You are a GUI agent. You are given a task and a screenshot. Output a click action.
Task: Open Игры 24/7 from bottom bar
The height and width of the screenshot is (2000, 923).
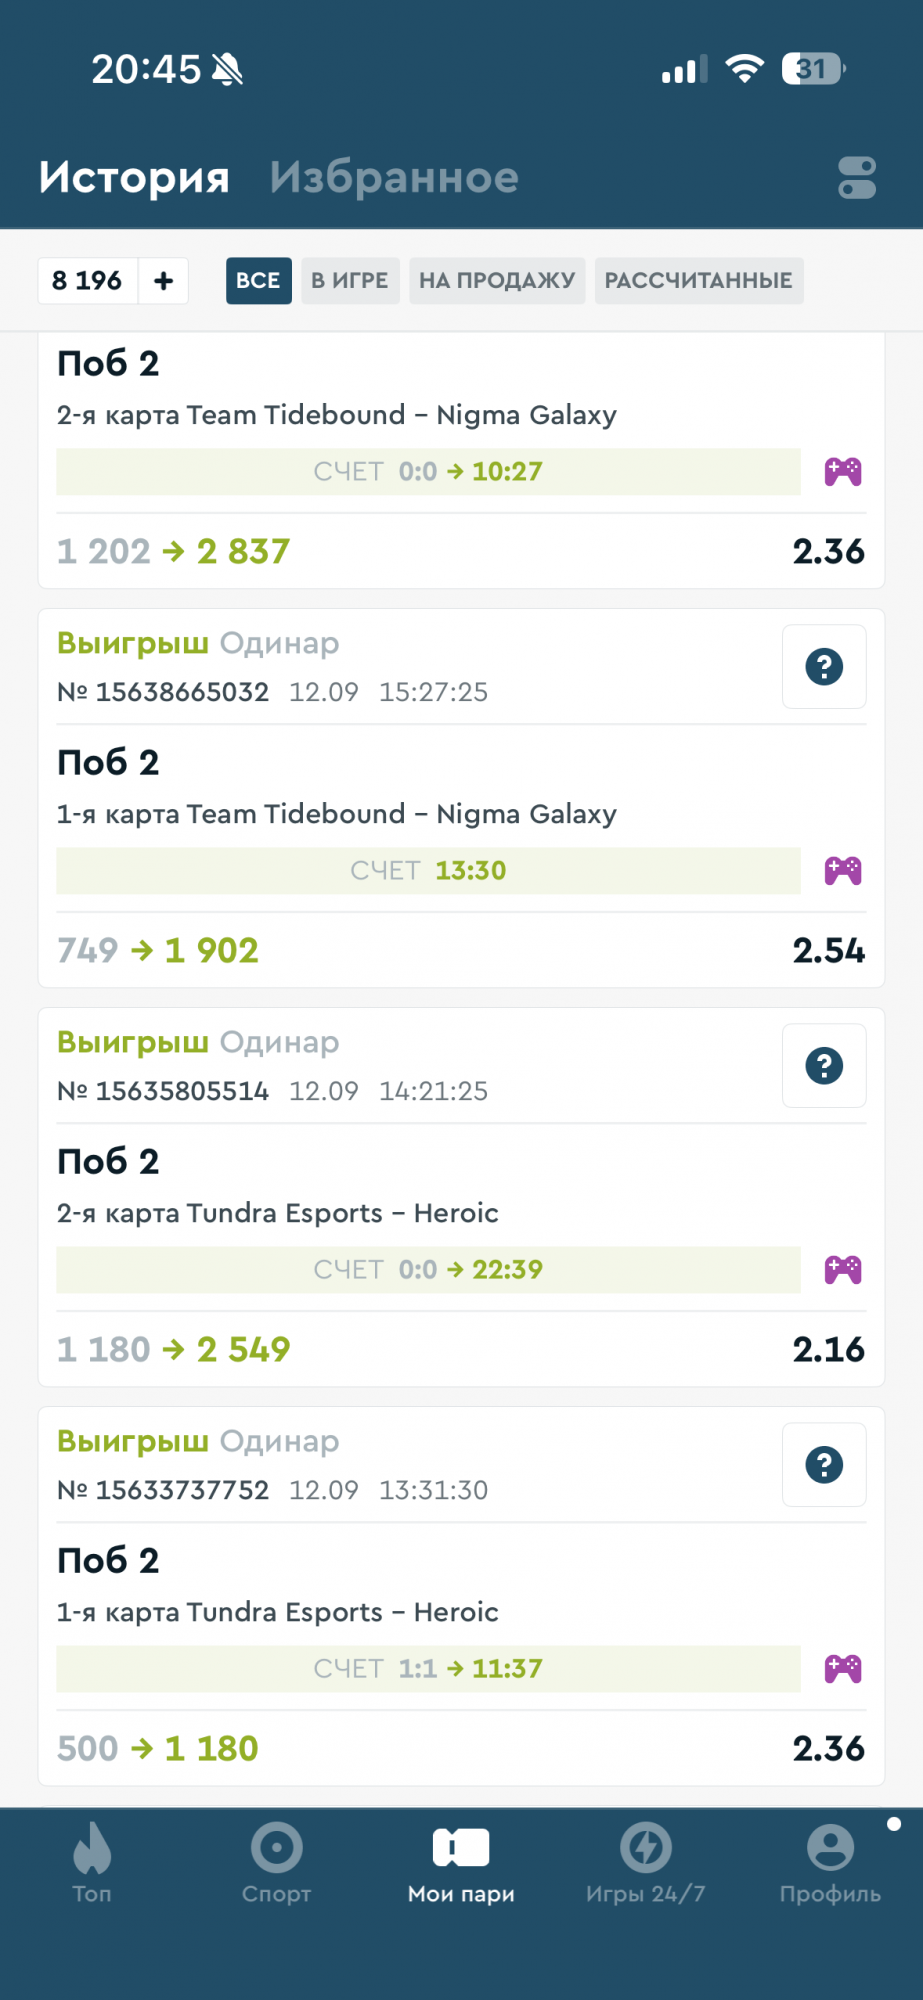(645, 1862)
